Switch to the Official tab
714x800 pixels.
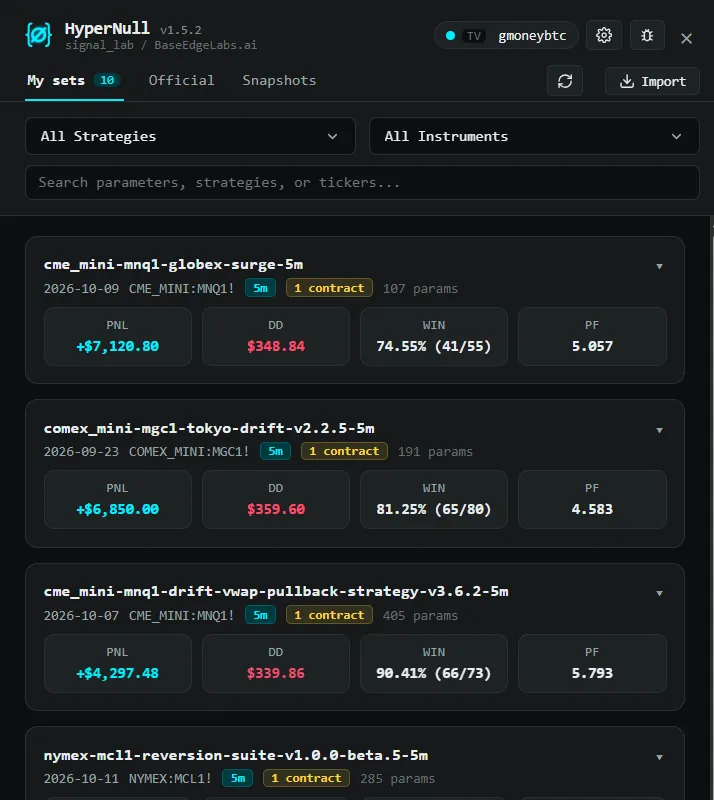click(181, 81)
